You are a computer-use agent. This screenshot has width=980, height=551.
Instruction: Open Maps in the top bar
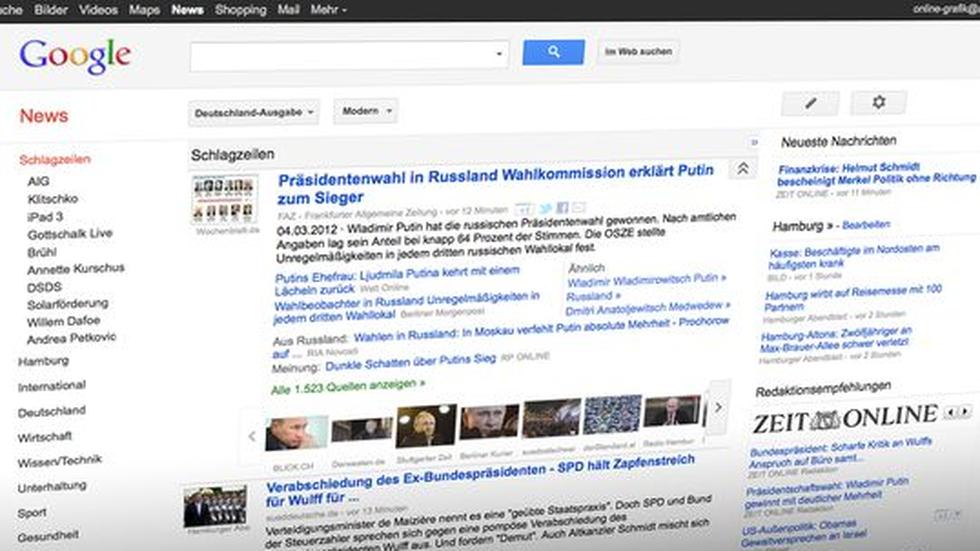point(144,10)
